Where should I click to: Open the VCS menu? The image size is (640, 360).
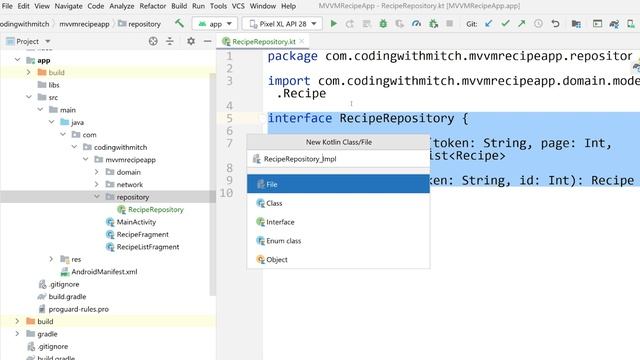click(238, 6)
